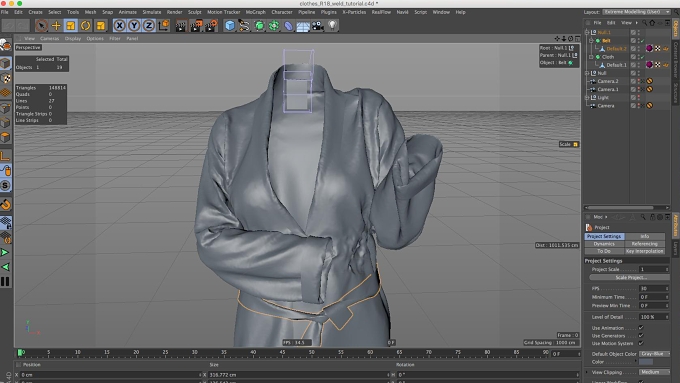Switch to the Info tab
This screenshot has height=383, width=680.
click(645, 236)
